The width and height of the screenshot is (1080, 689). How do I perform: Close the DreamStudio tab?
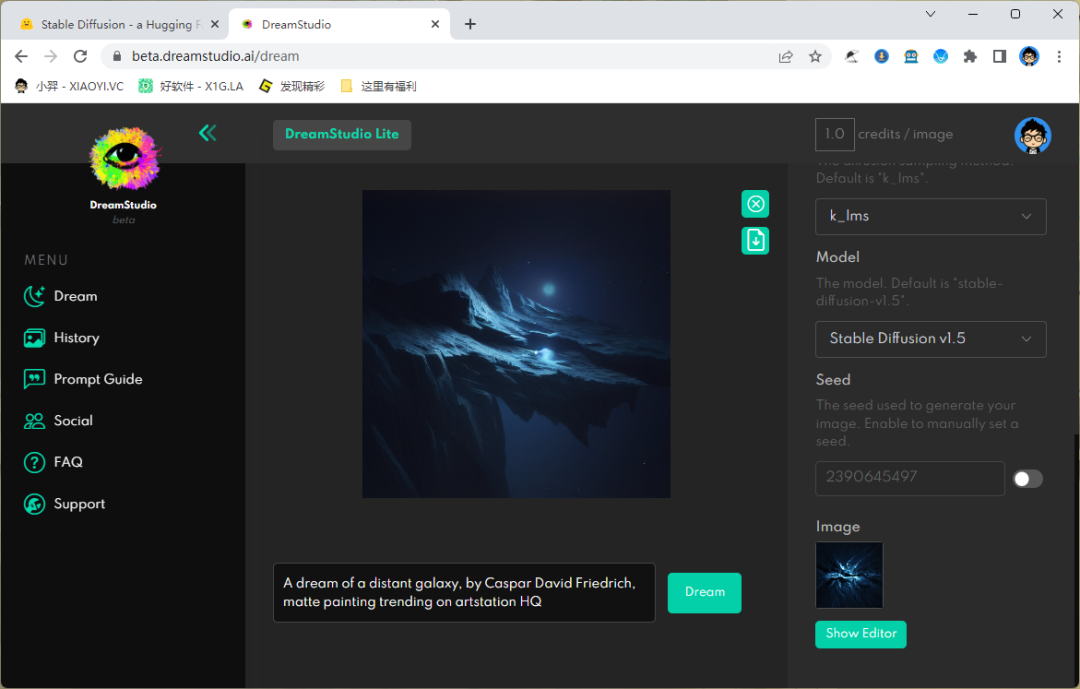point(435,24)
